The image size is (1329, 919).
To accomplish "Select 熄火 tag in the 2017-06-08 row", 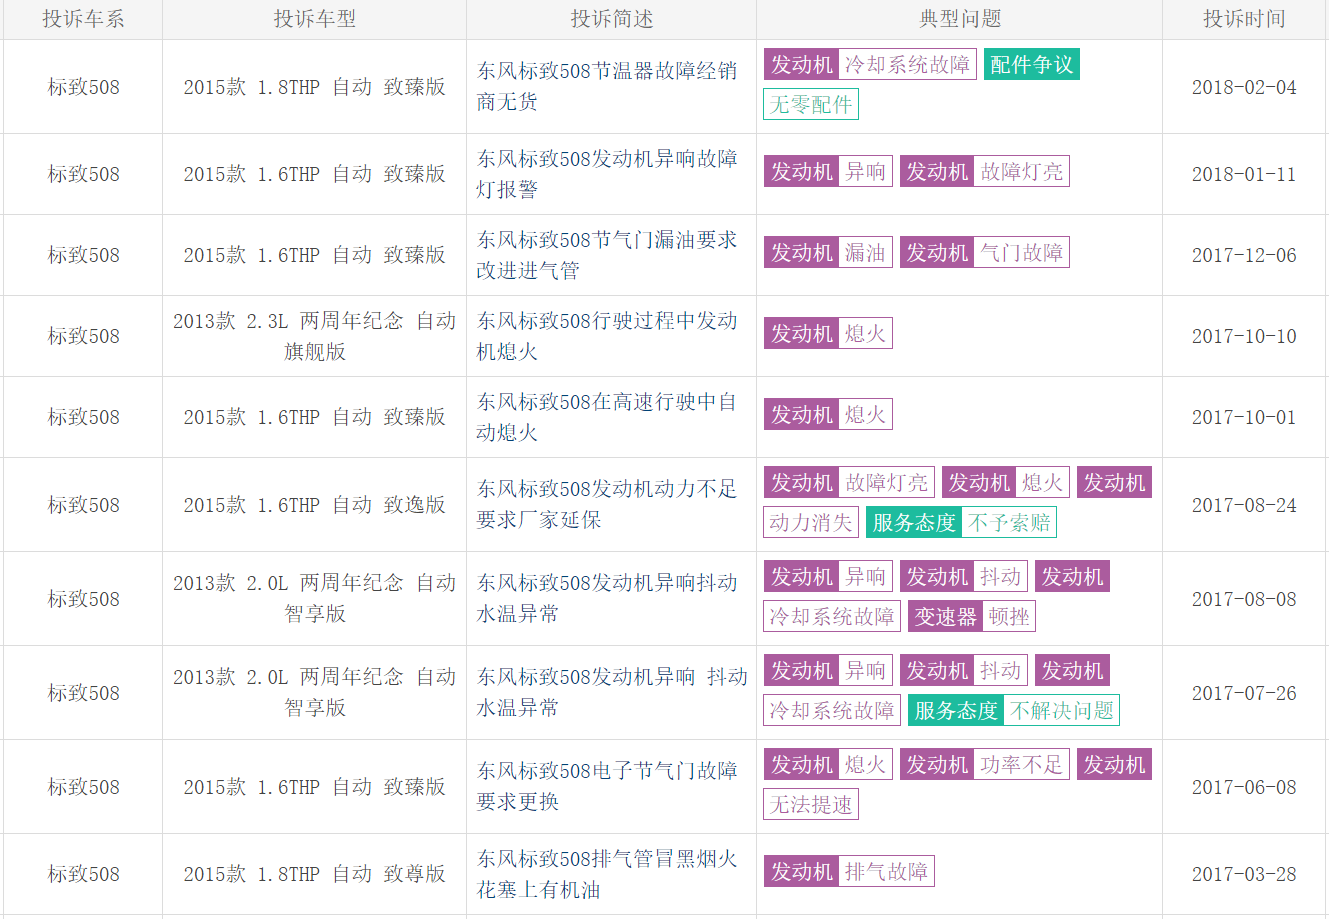I will click(865, 764).
